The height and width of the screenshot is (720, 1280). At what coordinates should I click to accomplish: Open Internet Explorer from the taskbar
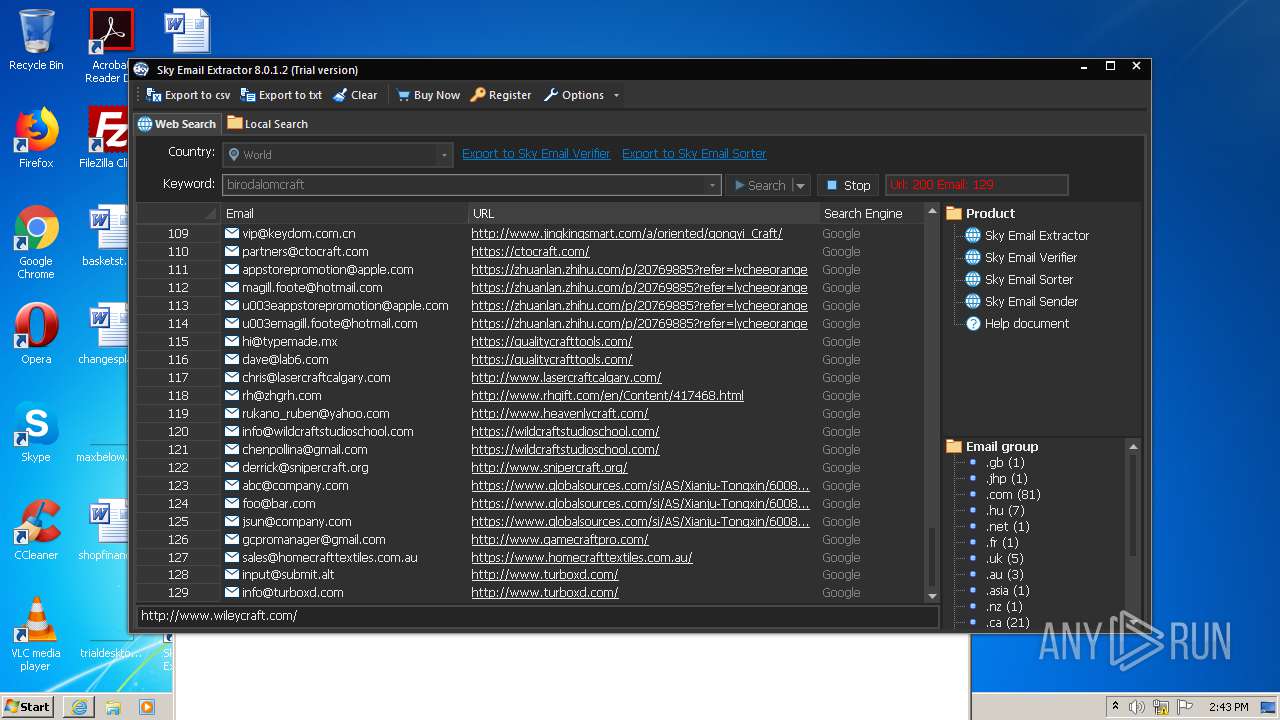(79, 706)
